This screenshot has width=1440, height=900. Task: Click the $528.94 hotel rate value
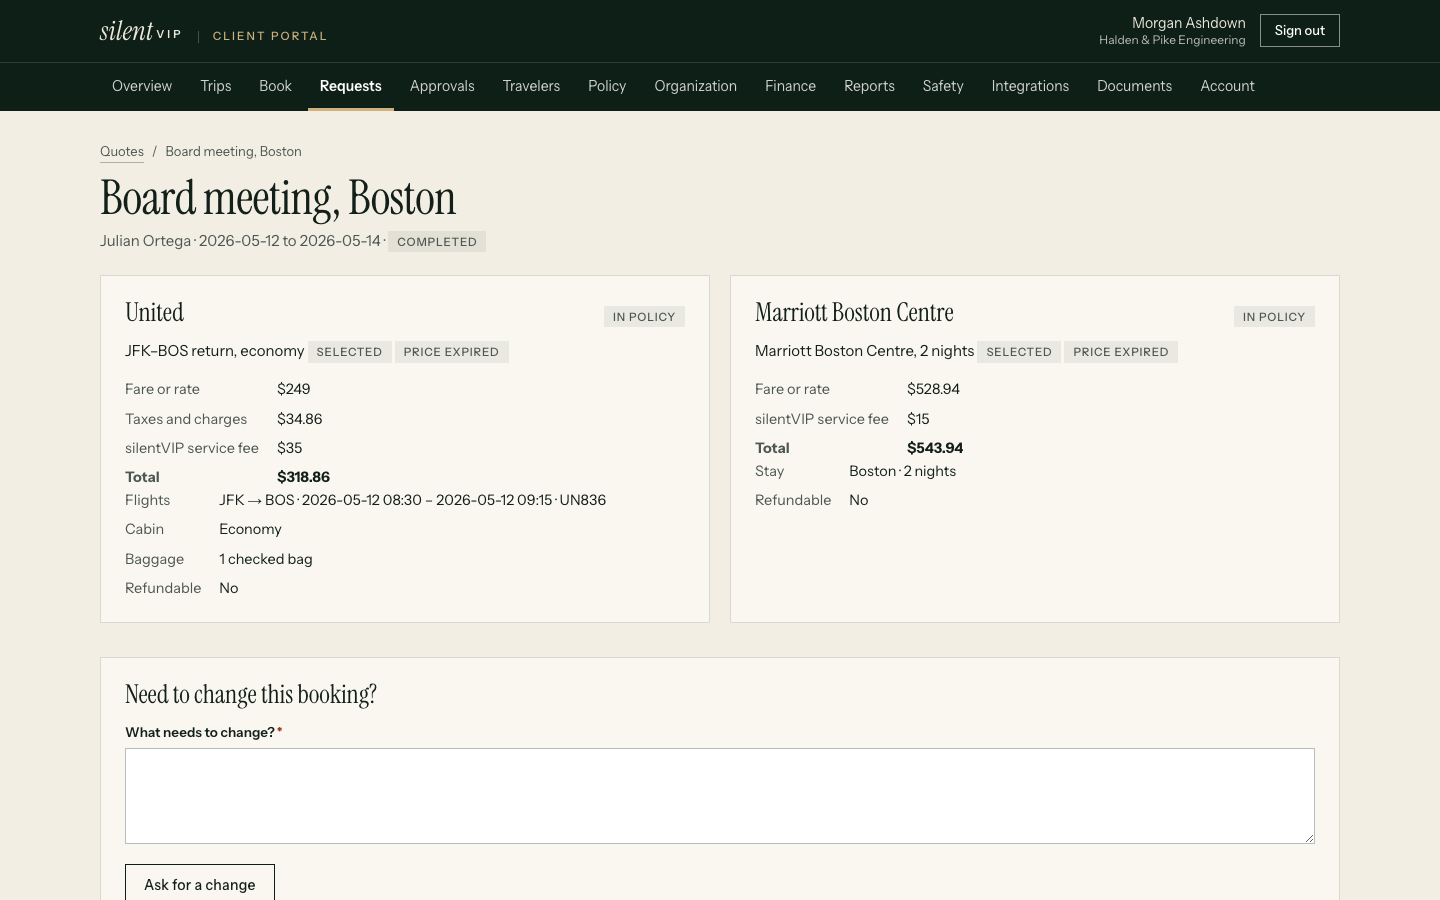933,389
